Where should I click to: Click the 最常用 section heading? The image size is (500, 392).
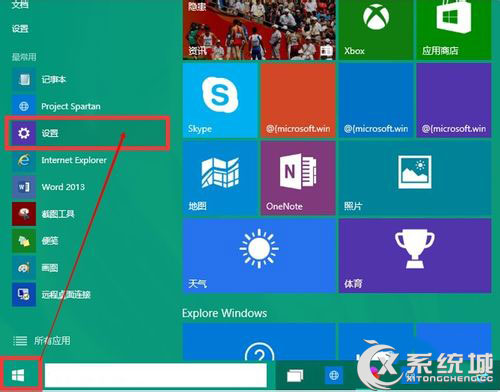click(x=24, y=57)
